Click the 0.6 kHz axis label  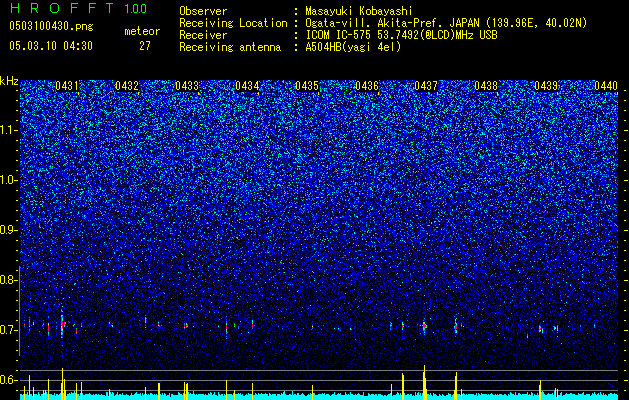coord(7,380)
